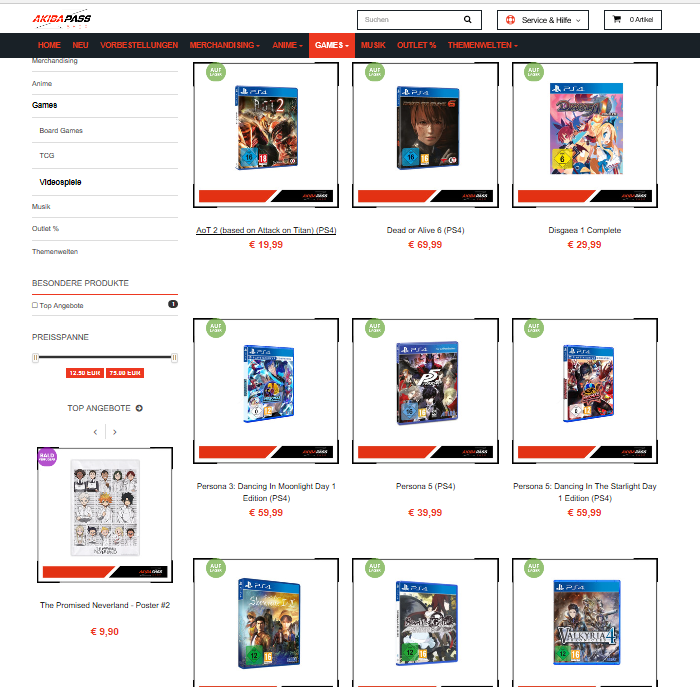Click inside the Suchen search field
The image size is (700, 687).
(x=412, y=20)
